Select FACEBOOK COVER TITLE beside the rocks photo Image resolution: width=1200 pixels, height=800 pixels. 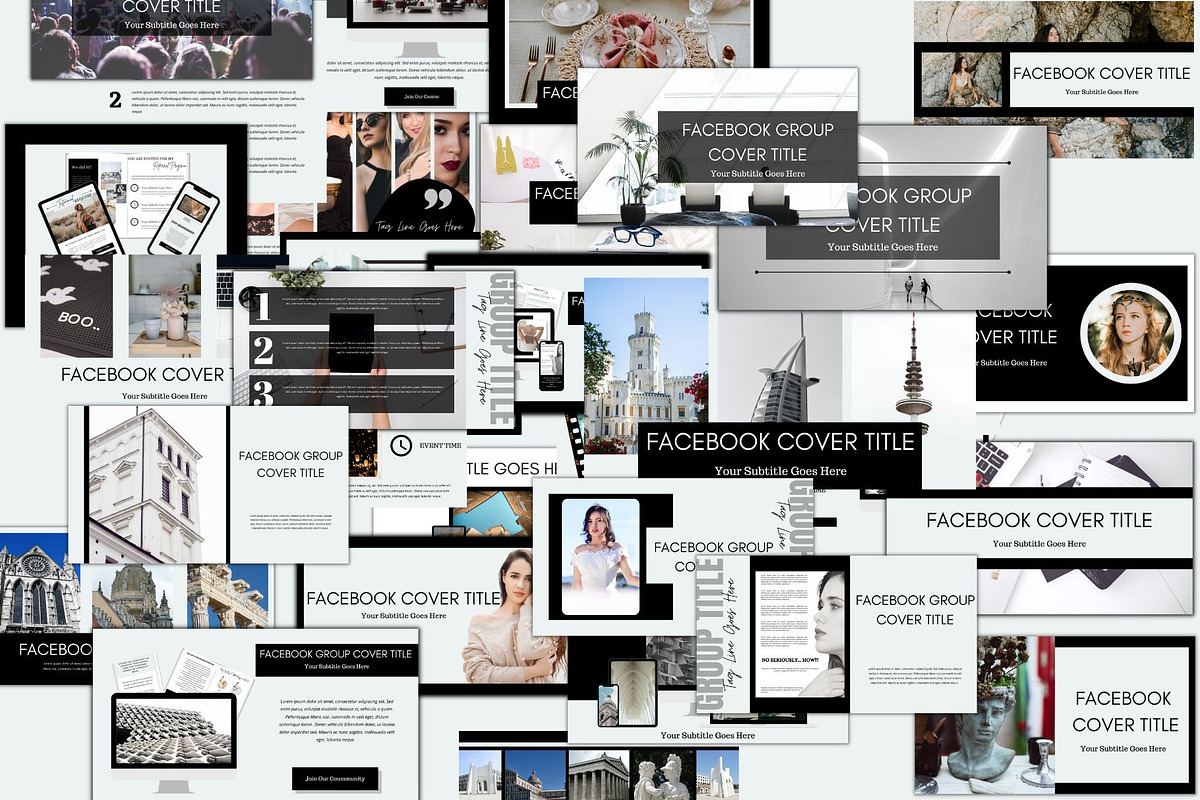point(1102,73)
